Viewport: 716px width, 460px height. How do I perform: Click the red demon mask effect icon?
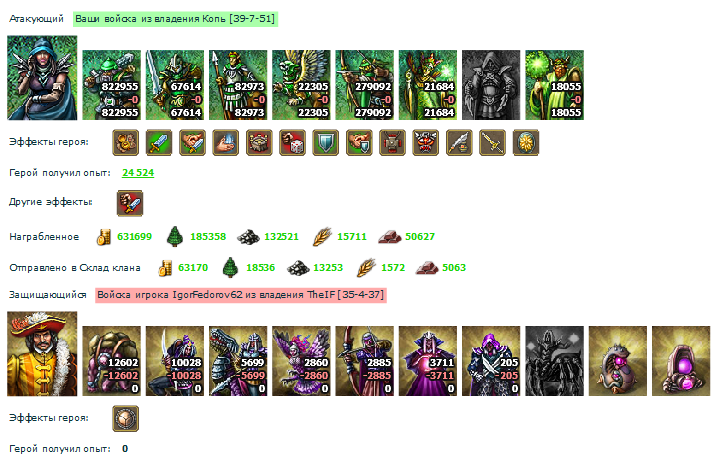426,143
